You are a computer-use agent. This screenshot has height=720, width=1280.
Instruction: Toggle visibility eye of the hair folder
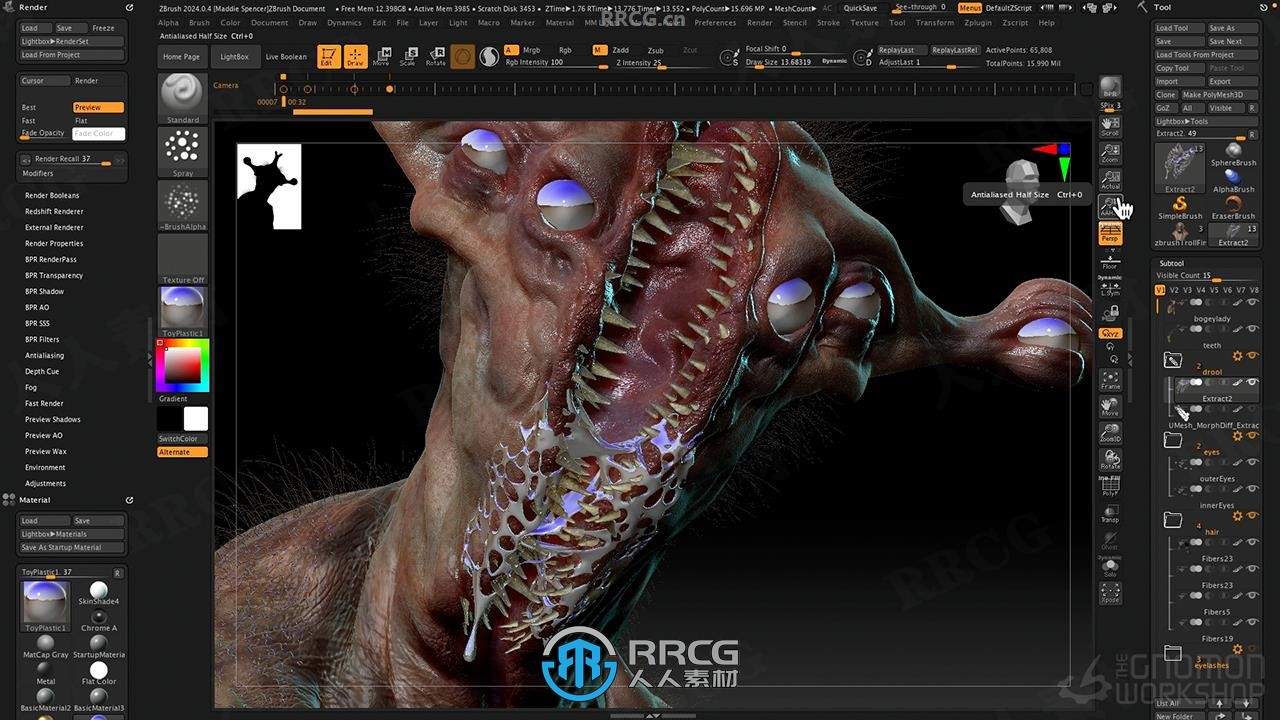[1252, 516]
